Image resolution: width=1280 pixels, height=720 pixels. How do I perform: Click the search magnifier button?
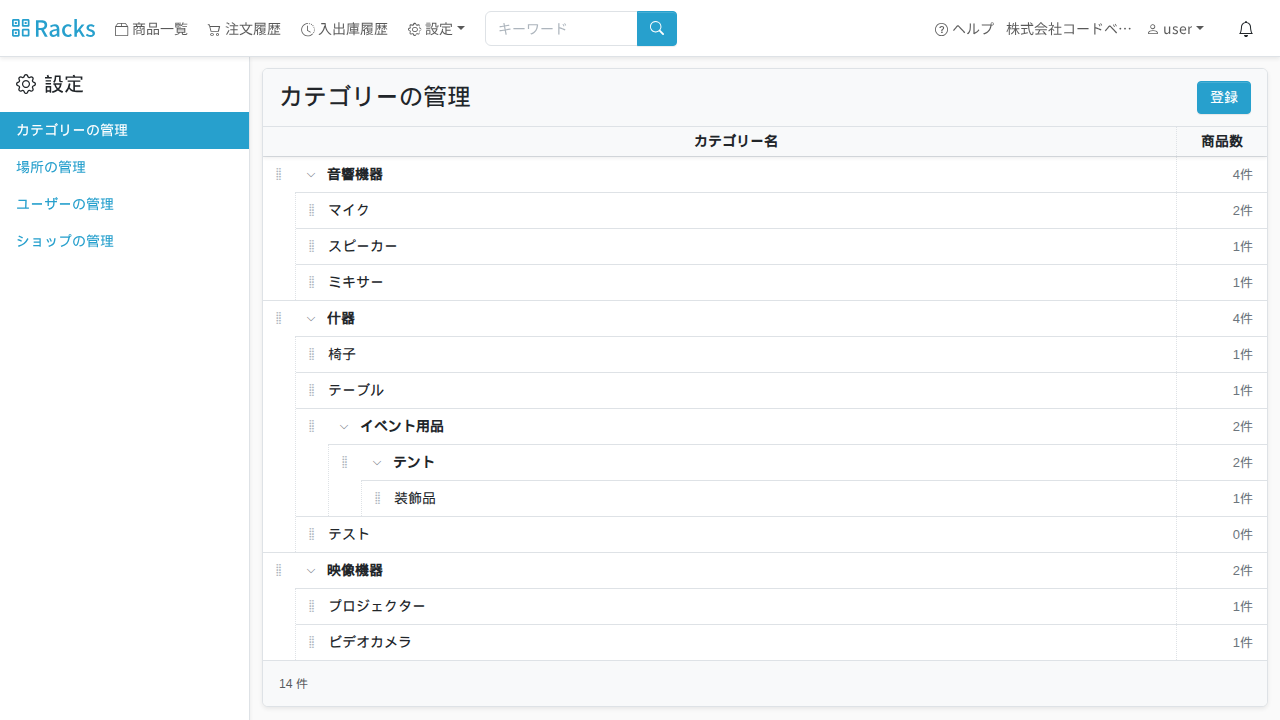(657, 28)
